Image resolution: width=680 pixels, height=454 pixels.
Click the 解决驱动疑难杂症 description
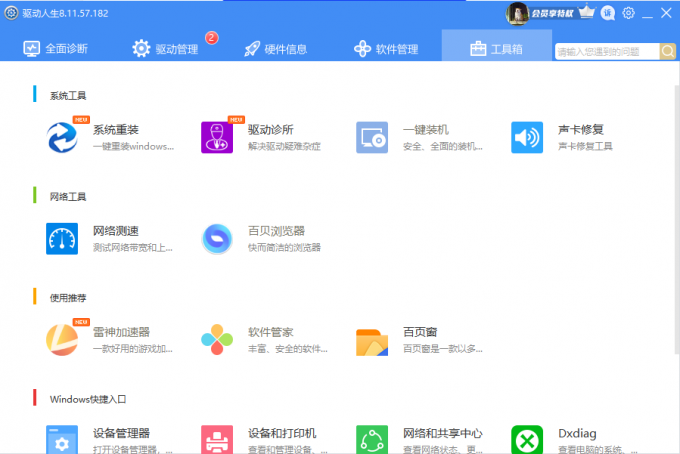click(284, 147)
